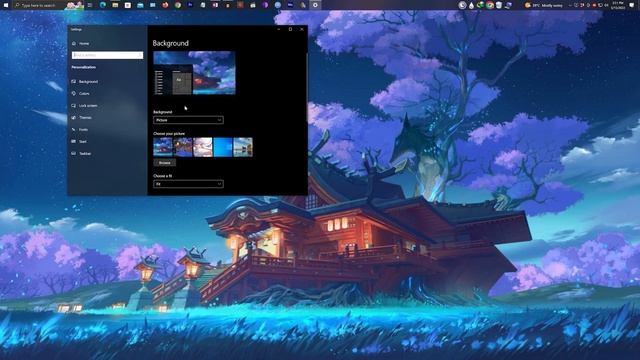Open the water drop taskbar icon
The height and width of the screenshot is (360, 640).
click(x=472, y=5)
